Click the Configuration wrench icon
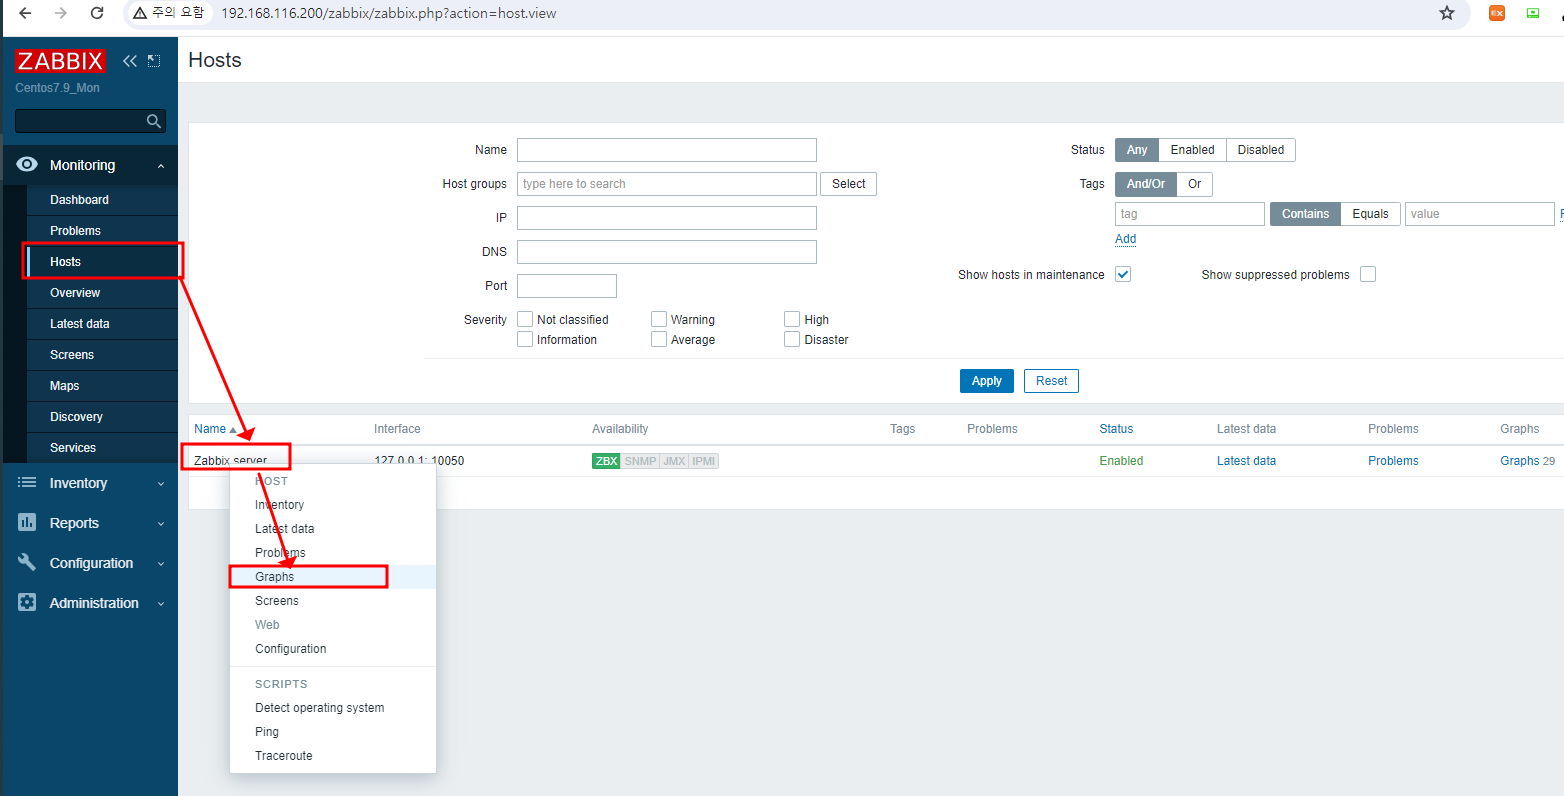The height and width of the screenshot is (796, 1564). [x=27, y=562]
